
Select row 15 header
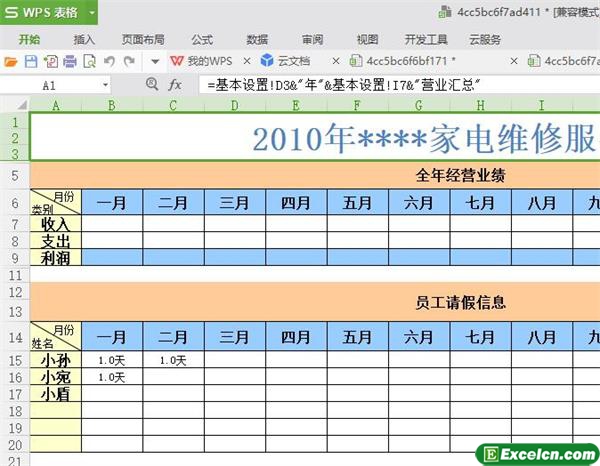tap(15, 360)
